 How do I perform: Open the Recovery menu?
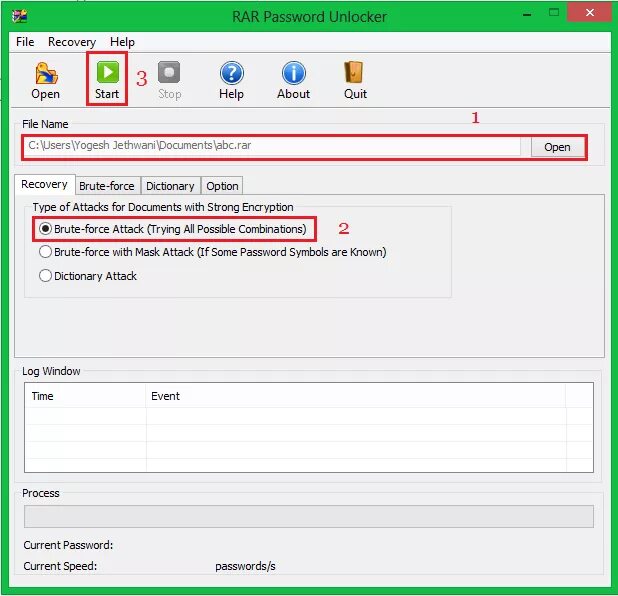[72, 42]
